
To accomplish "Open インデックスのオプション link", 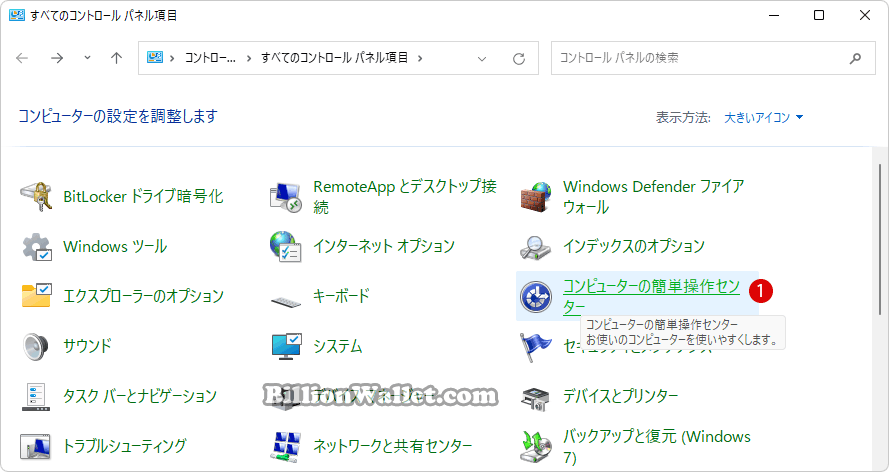I will click(633, 246).
